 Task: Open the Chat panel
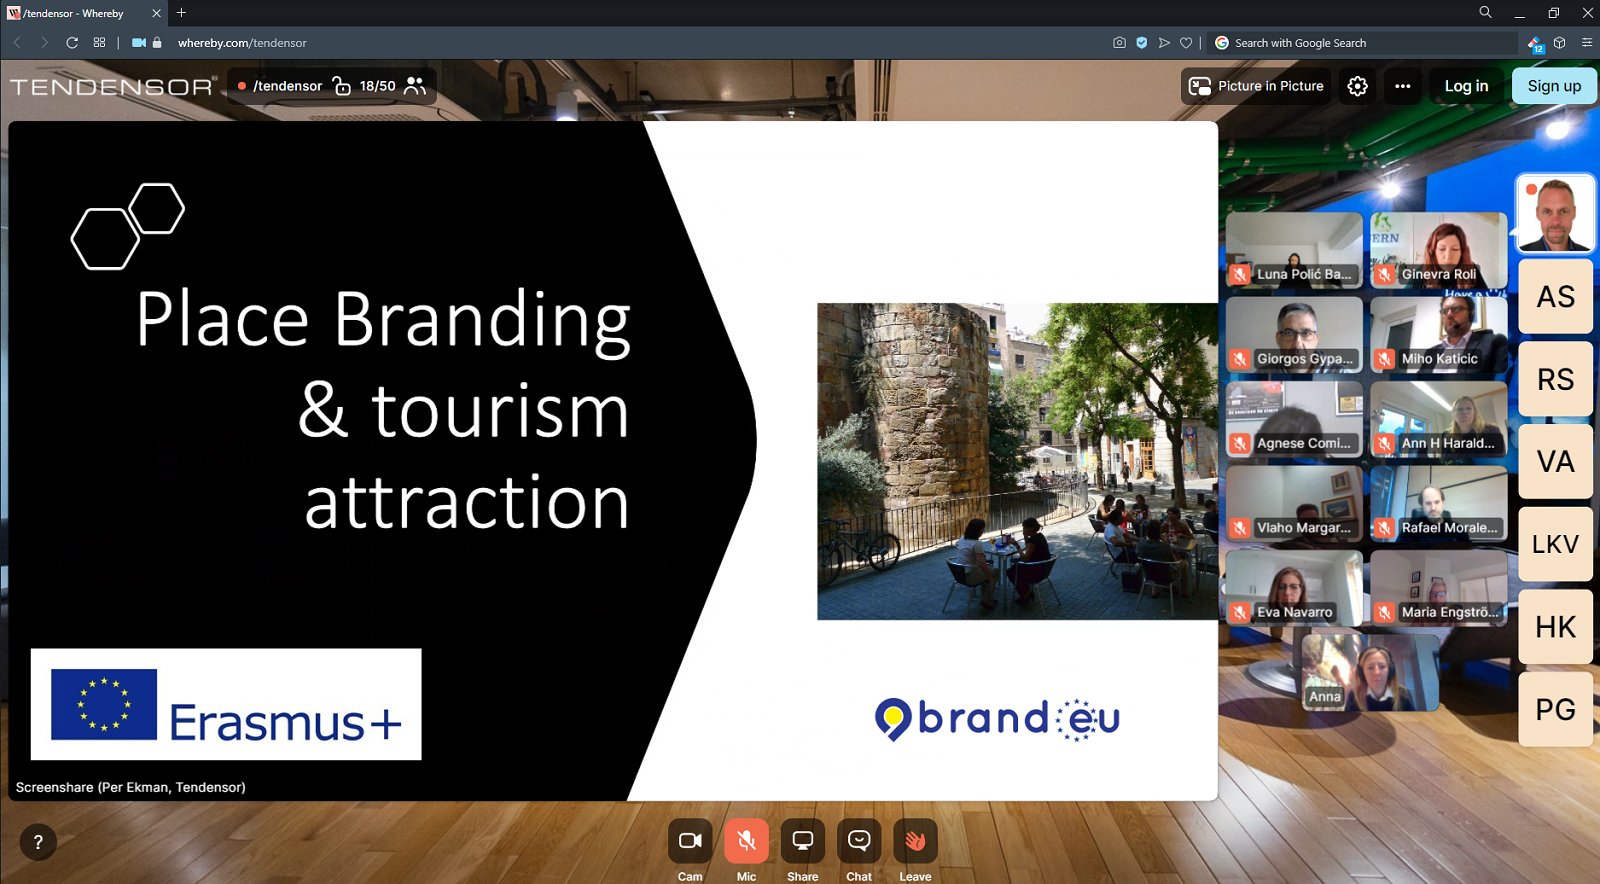click(x=859, y=841)
